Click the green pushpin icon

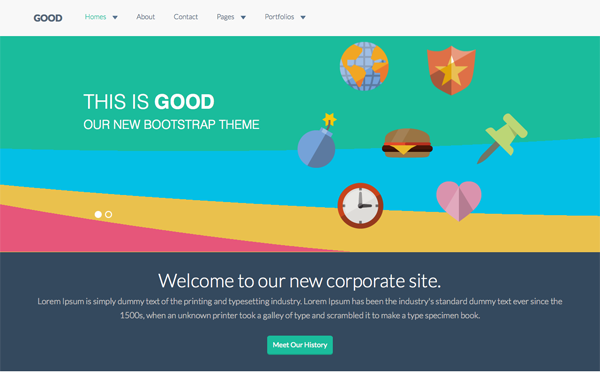click(x=502, y=138)
